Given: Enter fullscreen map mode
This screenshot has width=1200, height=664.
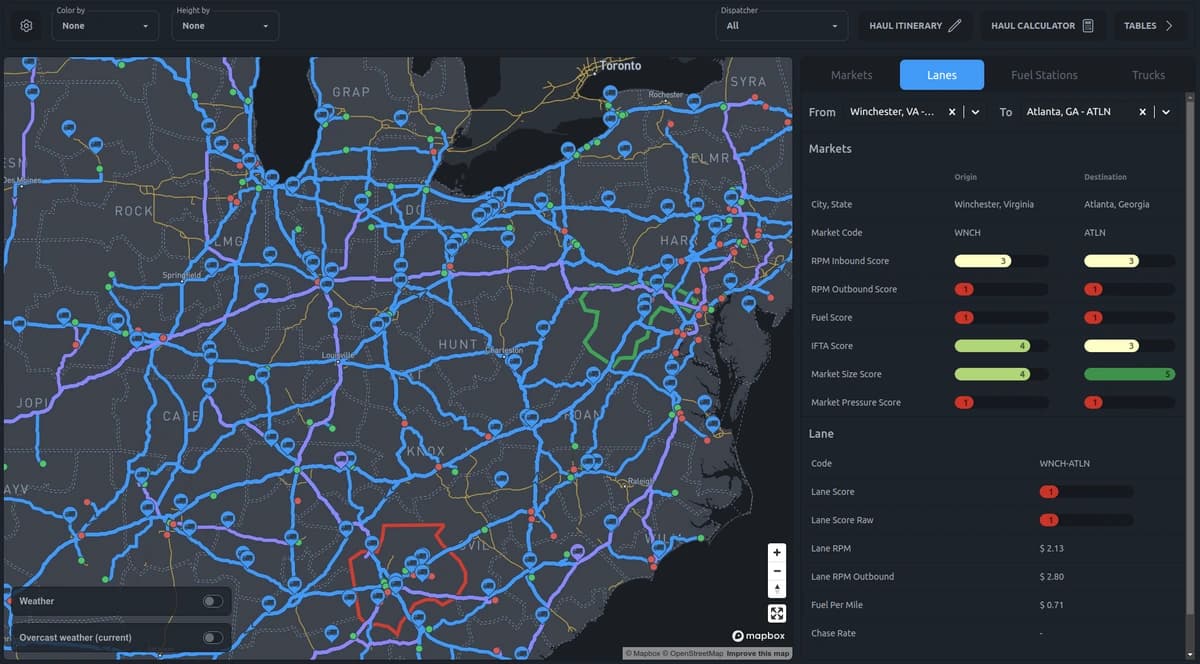Looking at the screenshot, I should pos(777,614).
